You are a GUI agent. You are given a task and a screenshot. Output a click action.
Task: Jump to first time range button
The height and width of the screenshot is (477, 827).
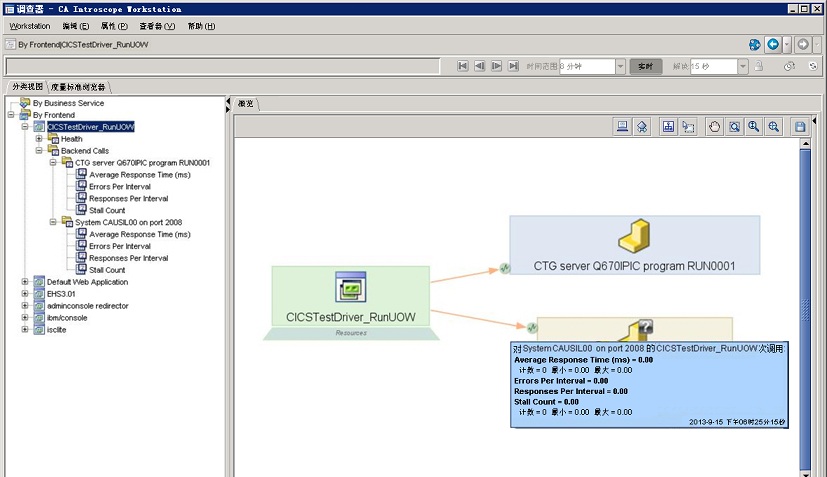[x=463, y=66]
